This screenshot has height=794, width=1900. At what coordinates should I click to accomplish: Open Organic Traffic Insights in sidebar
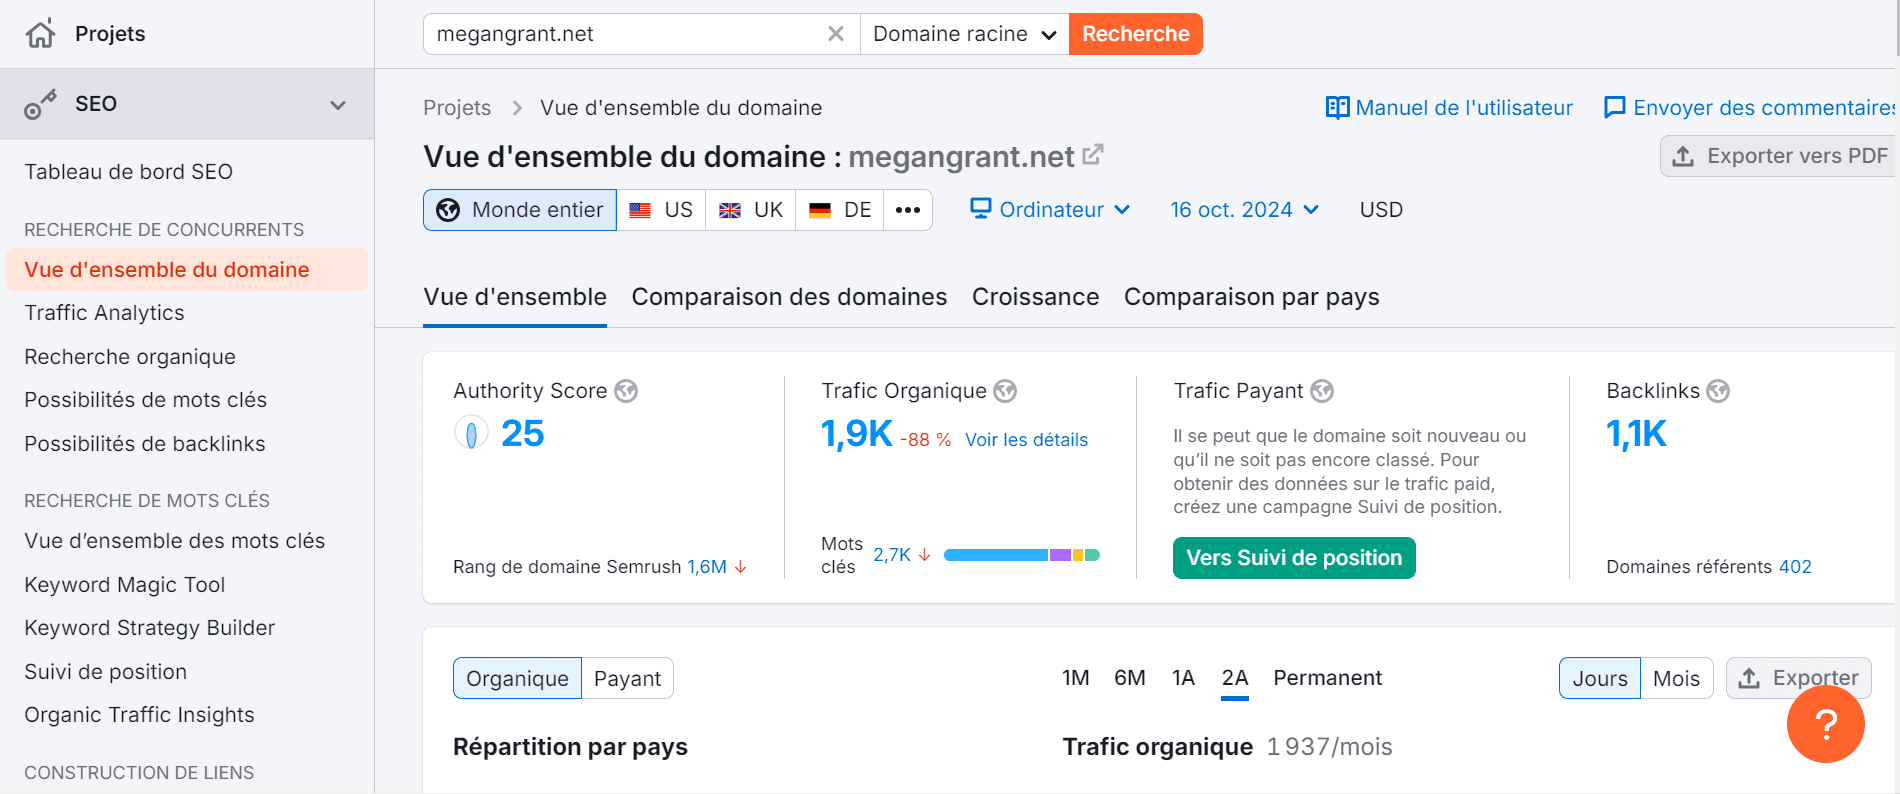[x=140, y=715]
